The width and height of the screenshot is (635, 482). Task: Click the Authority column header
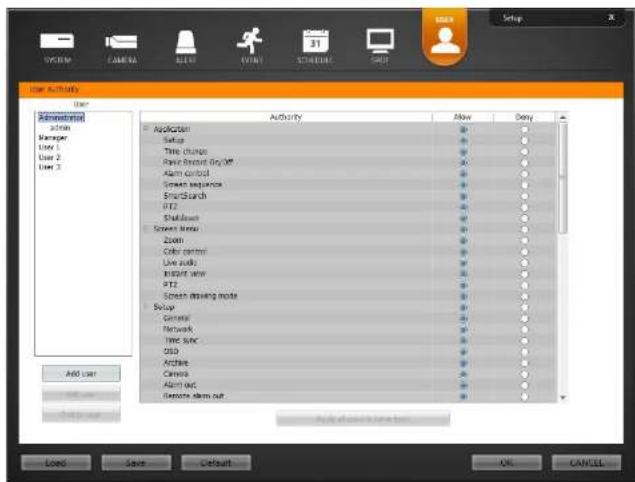click(286, 117)
